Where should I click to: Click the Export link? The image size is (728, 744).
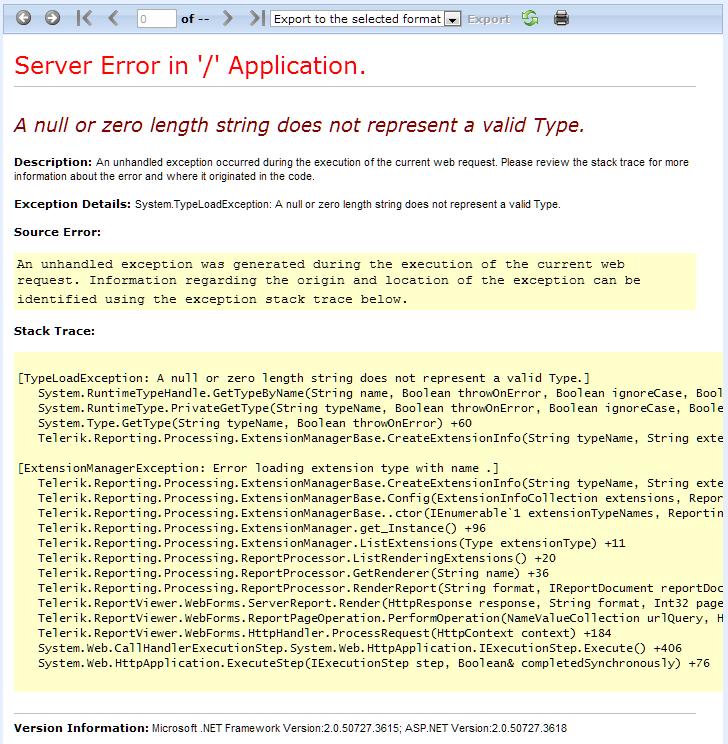pos(489,19)
